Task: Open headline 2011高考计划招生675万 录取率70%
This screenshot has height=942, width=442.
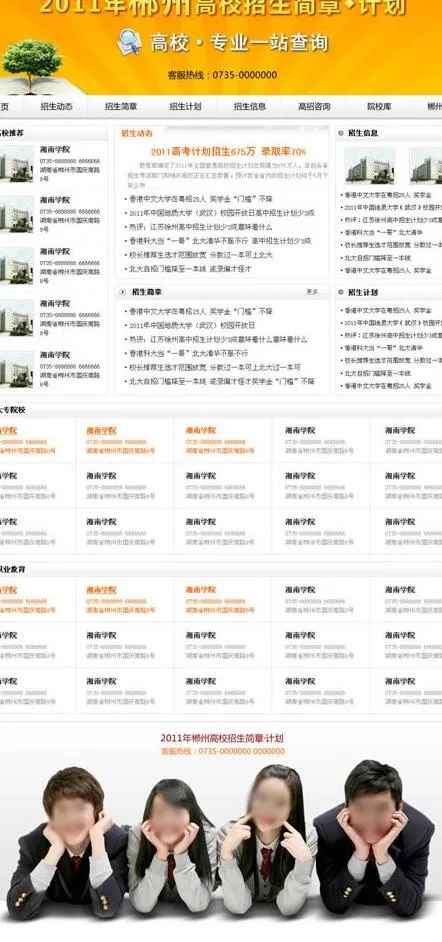Action: point(228,151)
